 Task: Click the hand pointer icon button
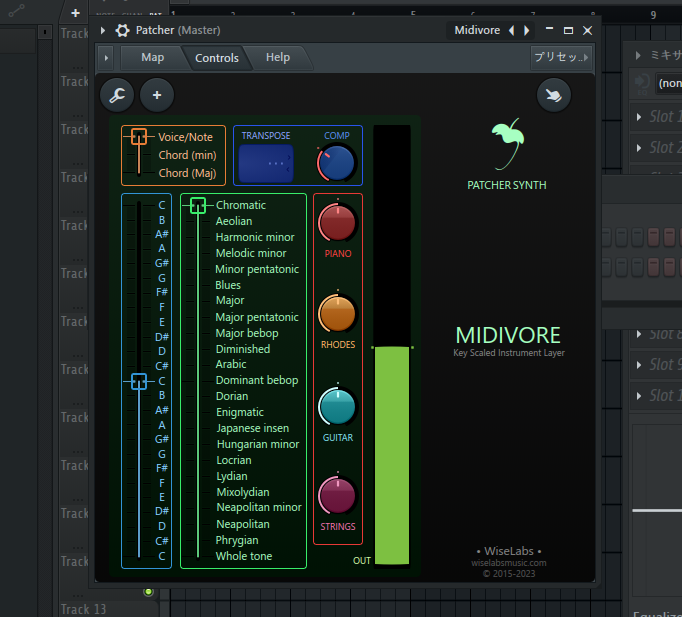click(x=554, y=95)
